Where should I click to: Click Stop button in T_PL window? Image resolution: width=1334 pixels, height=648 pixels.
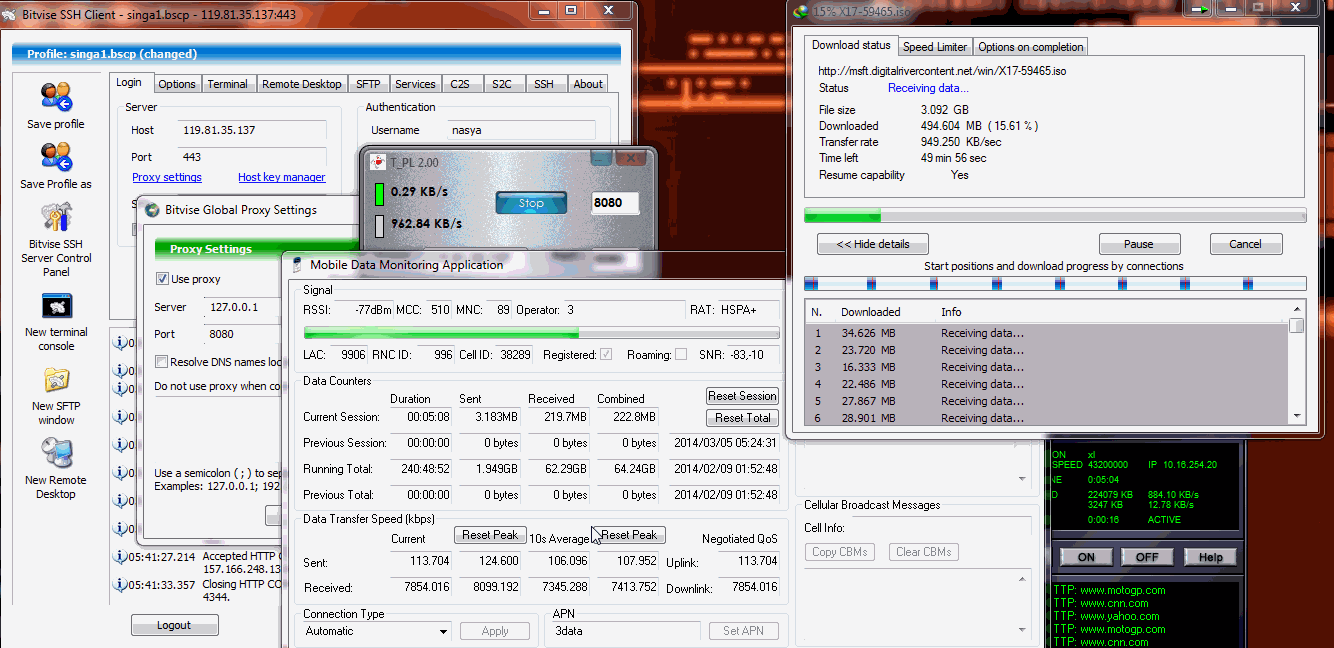(x=531, y=203)
